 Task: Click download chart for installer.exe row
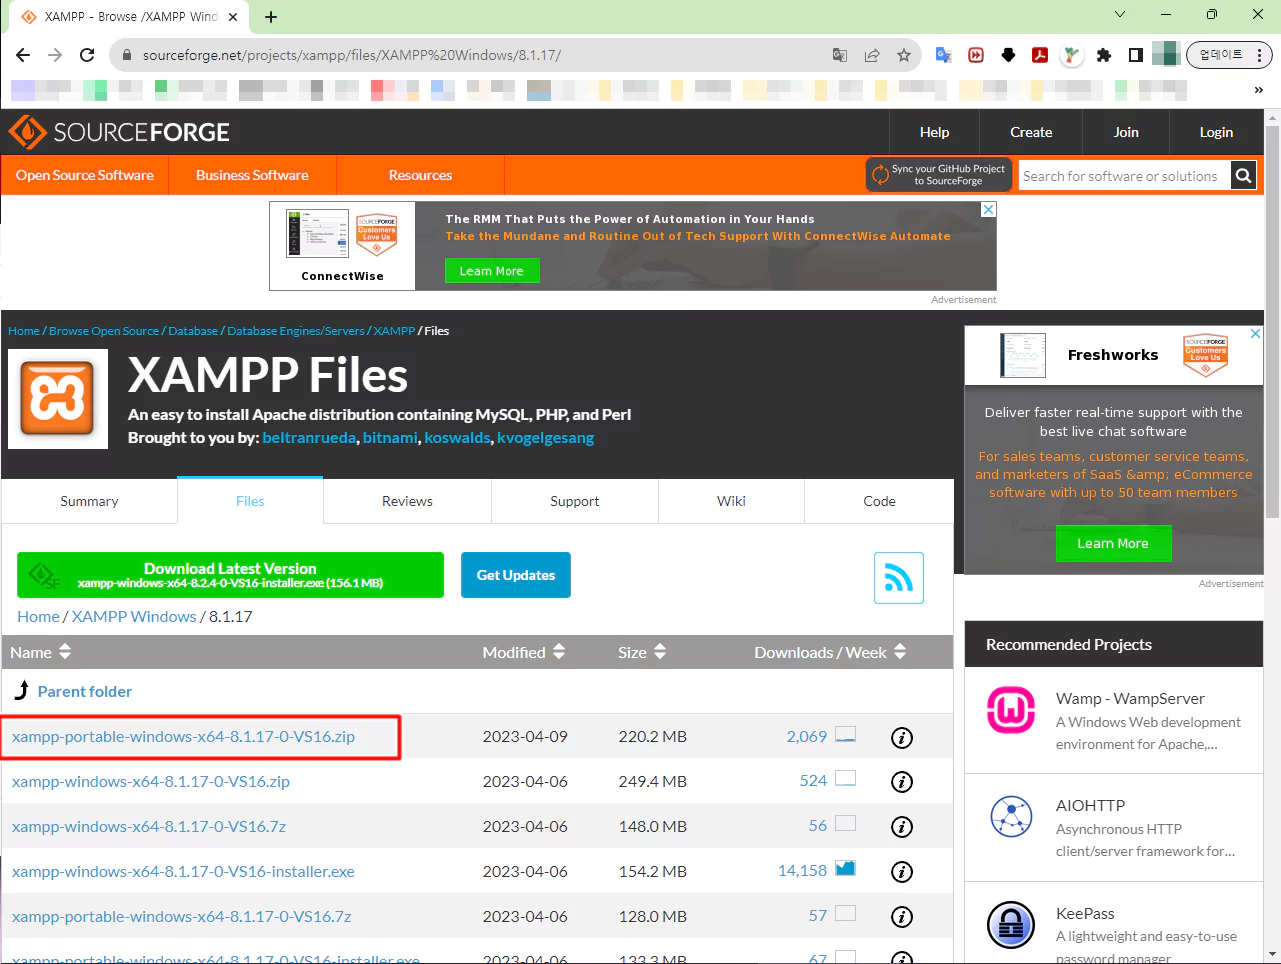[845, 868]
